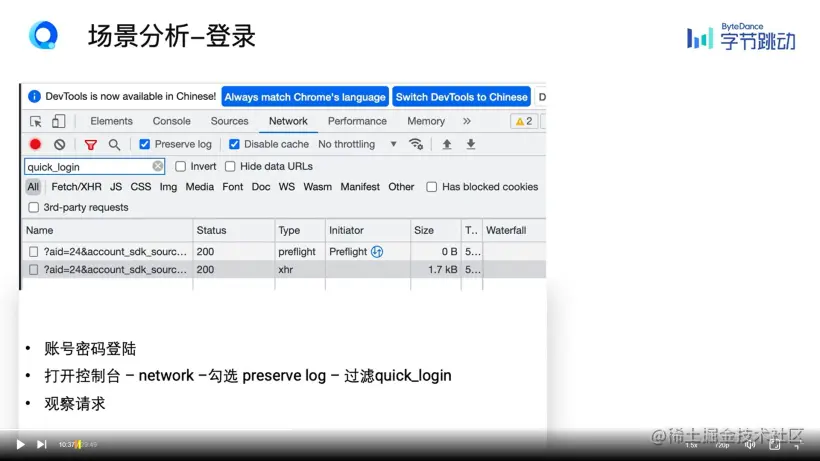The image size is (820, 461).
Task: Click the video fullscreen icon
Action: point(775,445)
